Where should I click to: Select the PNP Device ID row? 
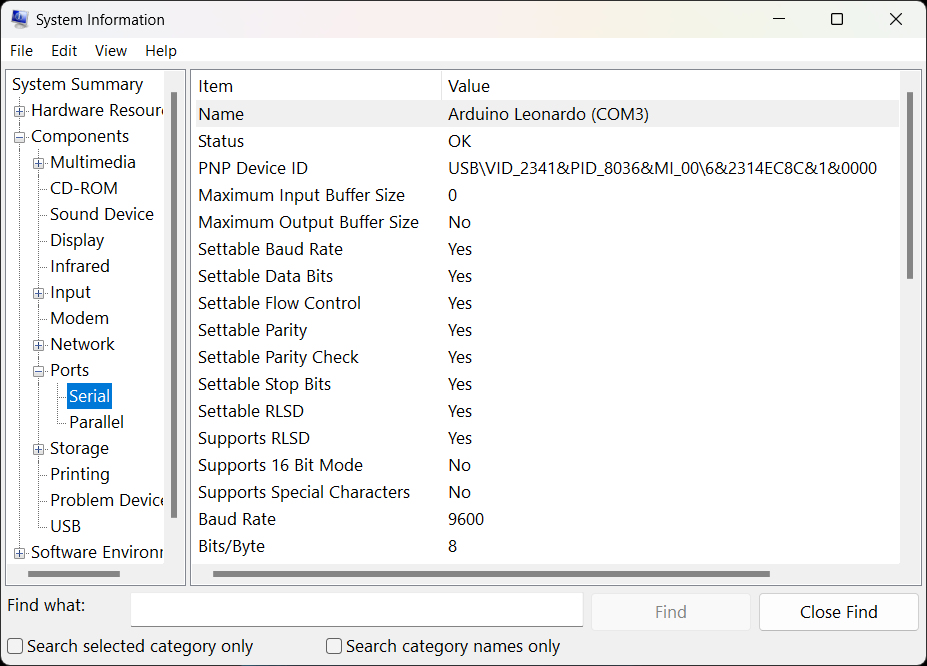(547, 168)
